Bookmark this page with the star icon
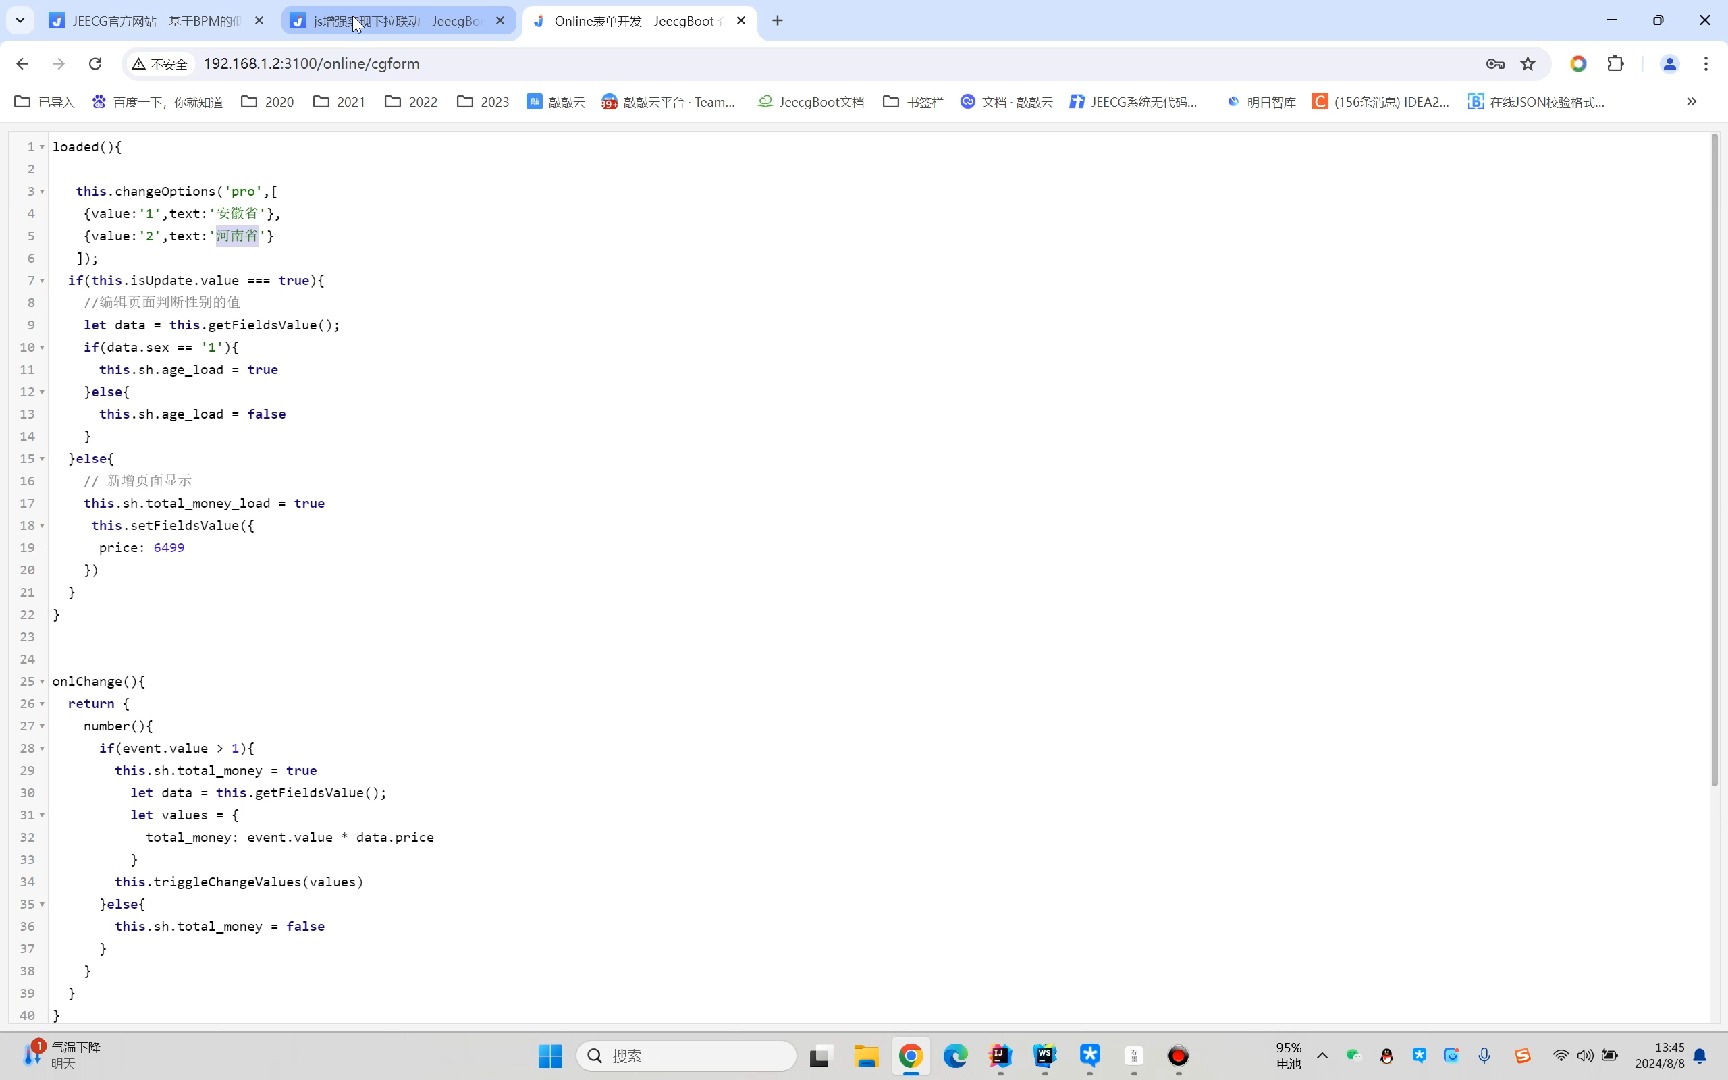This screenshot has height=1080, width=1728. pos(1528,63)
